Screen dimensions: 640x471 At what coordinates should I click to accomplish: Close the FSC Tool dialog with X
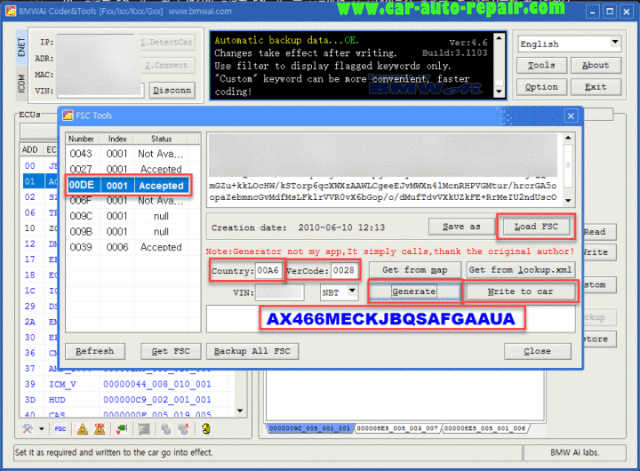(571, 116)
